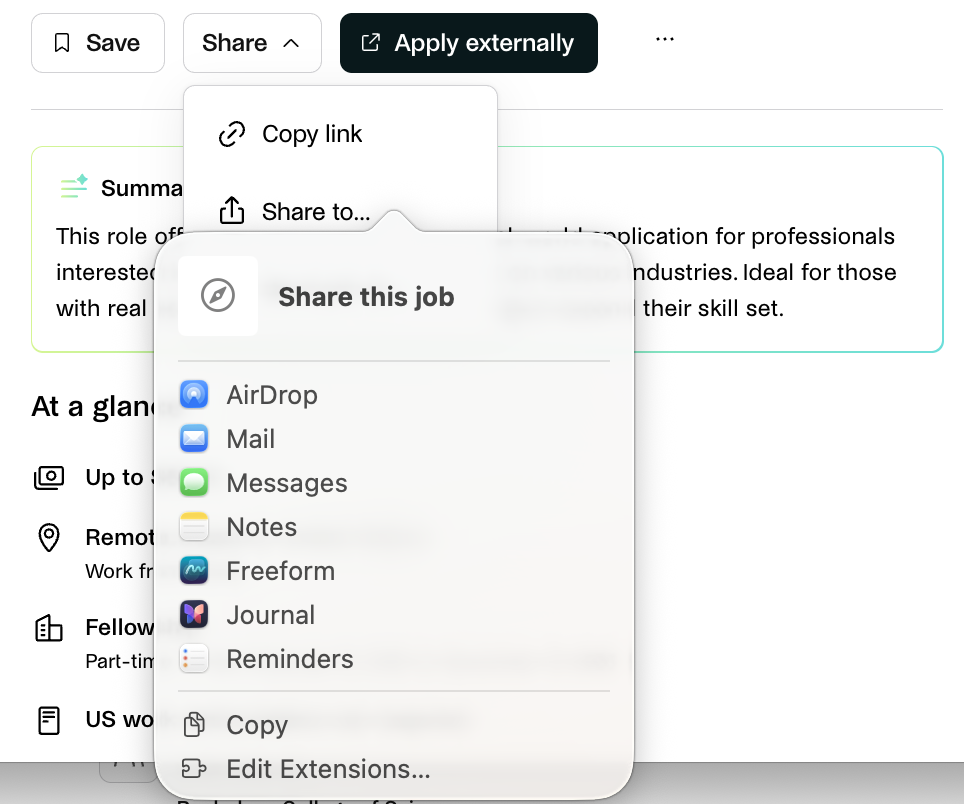Share via AirDrop

[x=393, y=395]
